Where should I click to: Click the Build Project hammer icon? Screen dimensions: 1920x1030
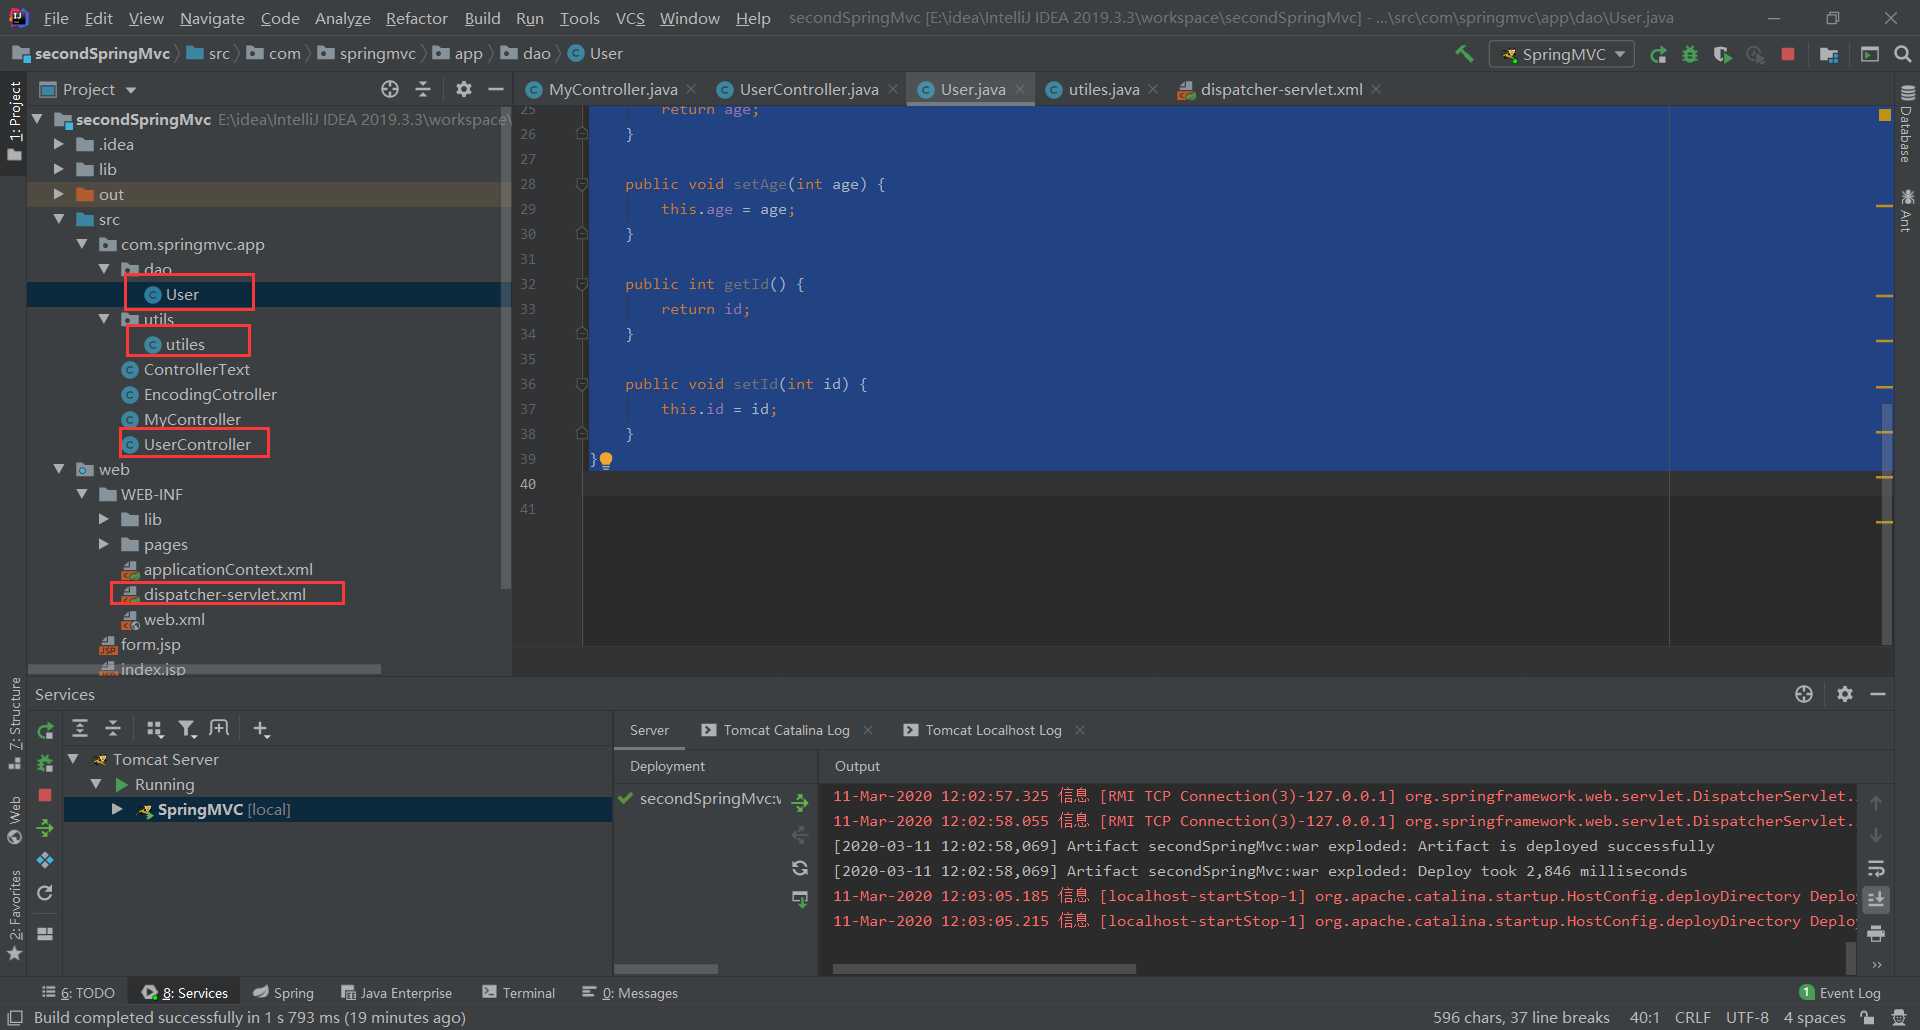coord(1464,54)
